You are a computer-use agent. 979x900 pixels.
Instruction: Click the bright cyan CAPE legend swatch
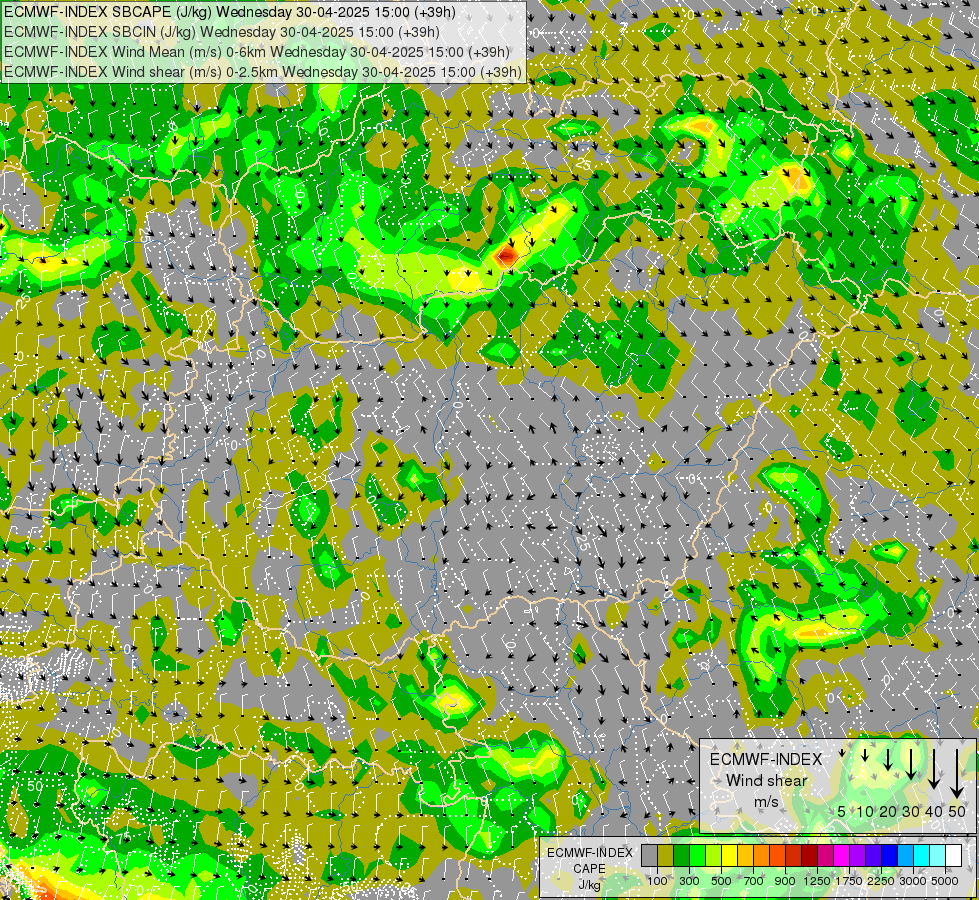[x=922, y=855]
